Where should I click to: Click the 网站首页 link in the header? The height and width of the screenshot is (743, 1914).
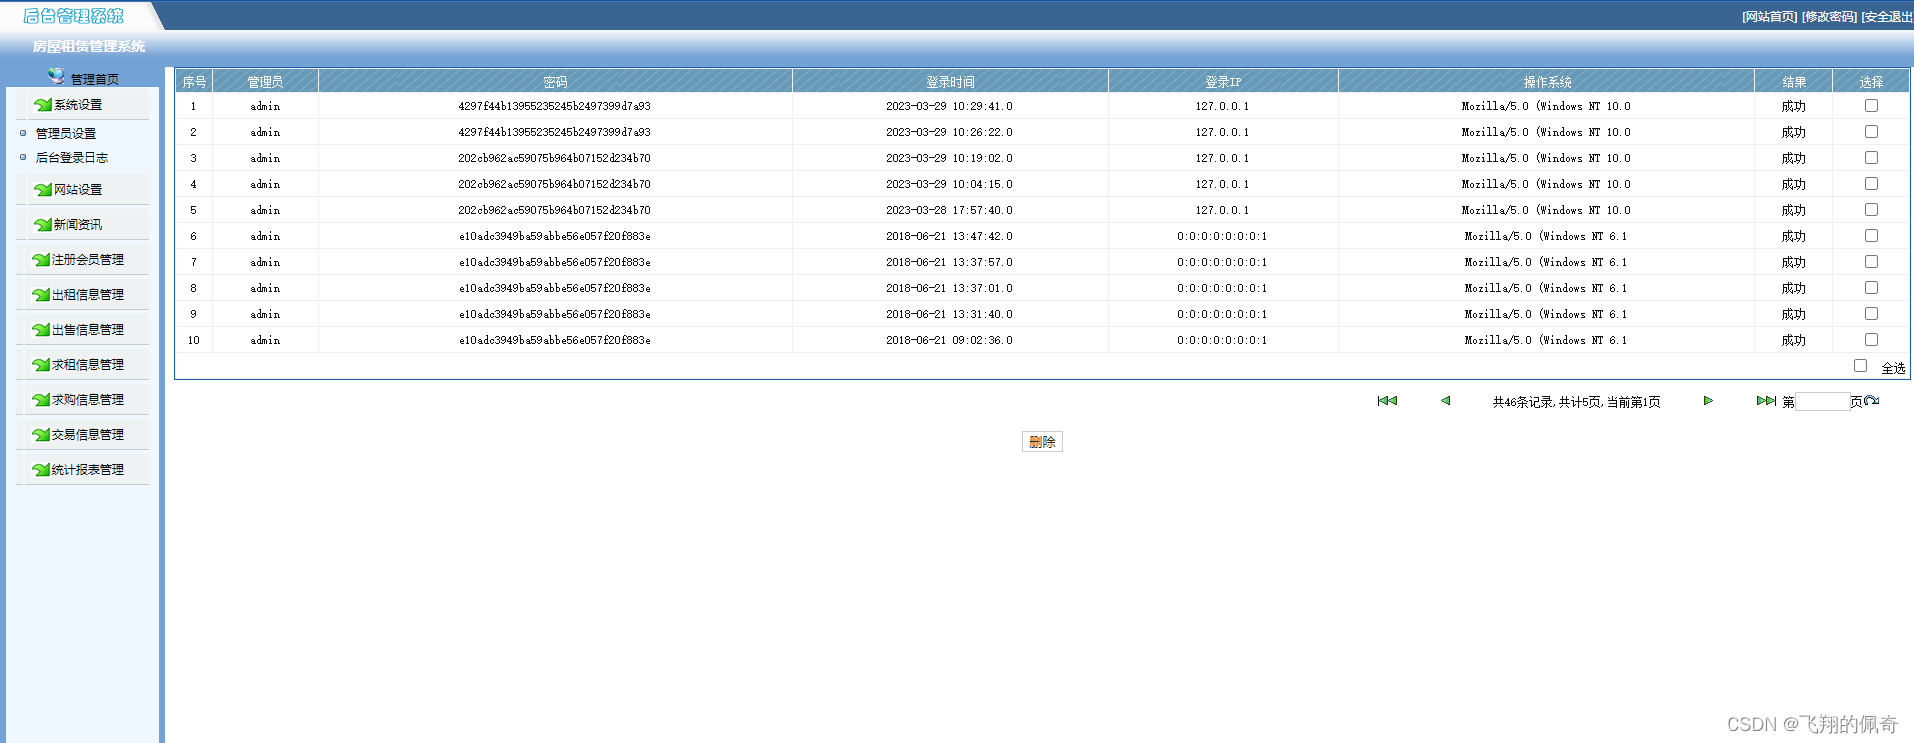(x=1770, y=17)
